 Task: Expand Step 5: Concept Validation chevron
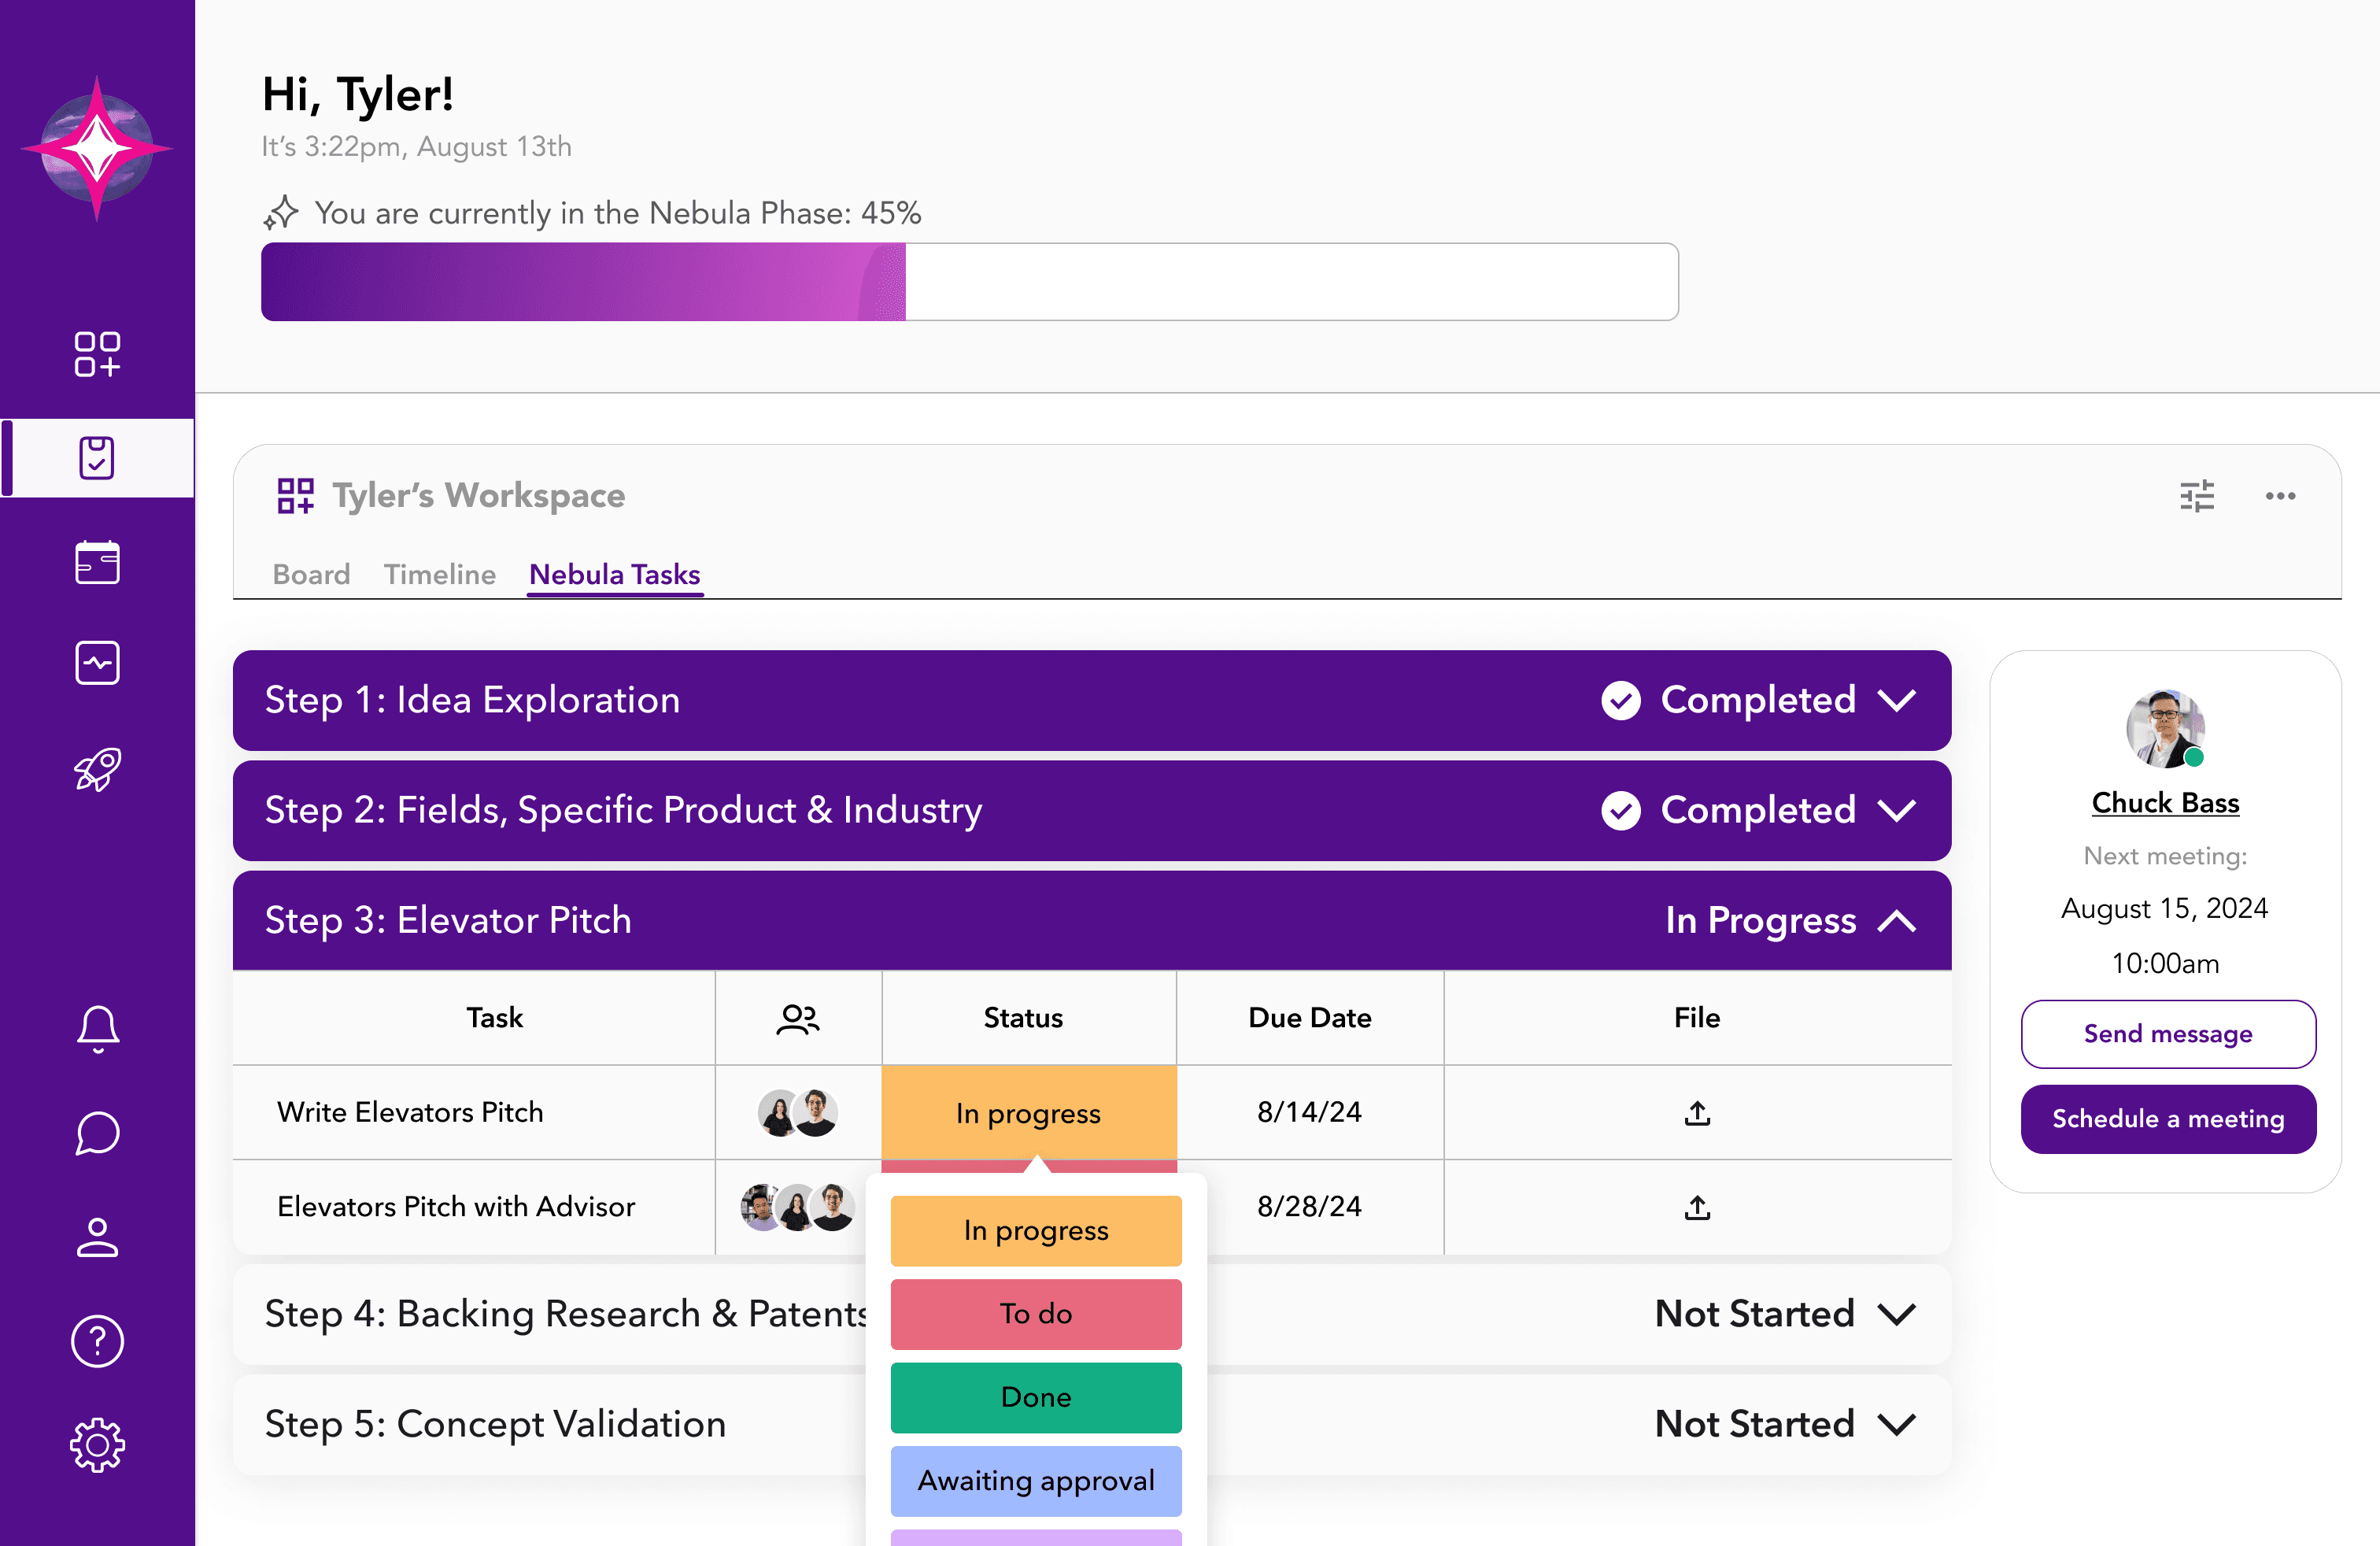click(1897, 1424)
